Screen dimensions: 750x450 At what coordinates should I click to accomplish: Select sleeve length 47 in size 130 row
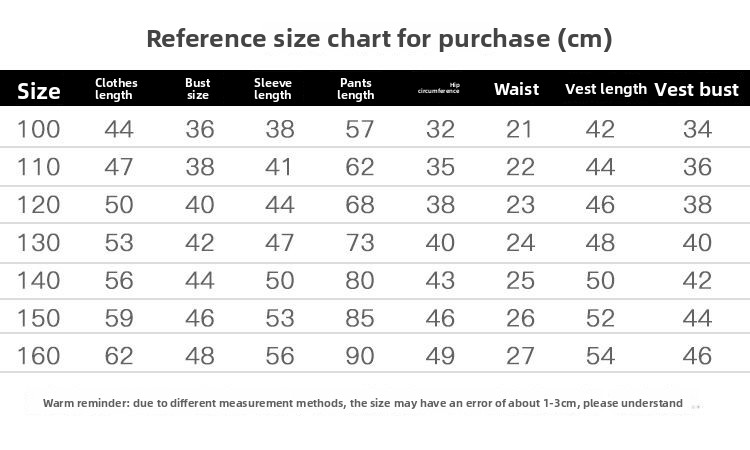coord(280,243)
